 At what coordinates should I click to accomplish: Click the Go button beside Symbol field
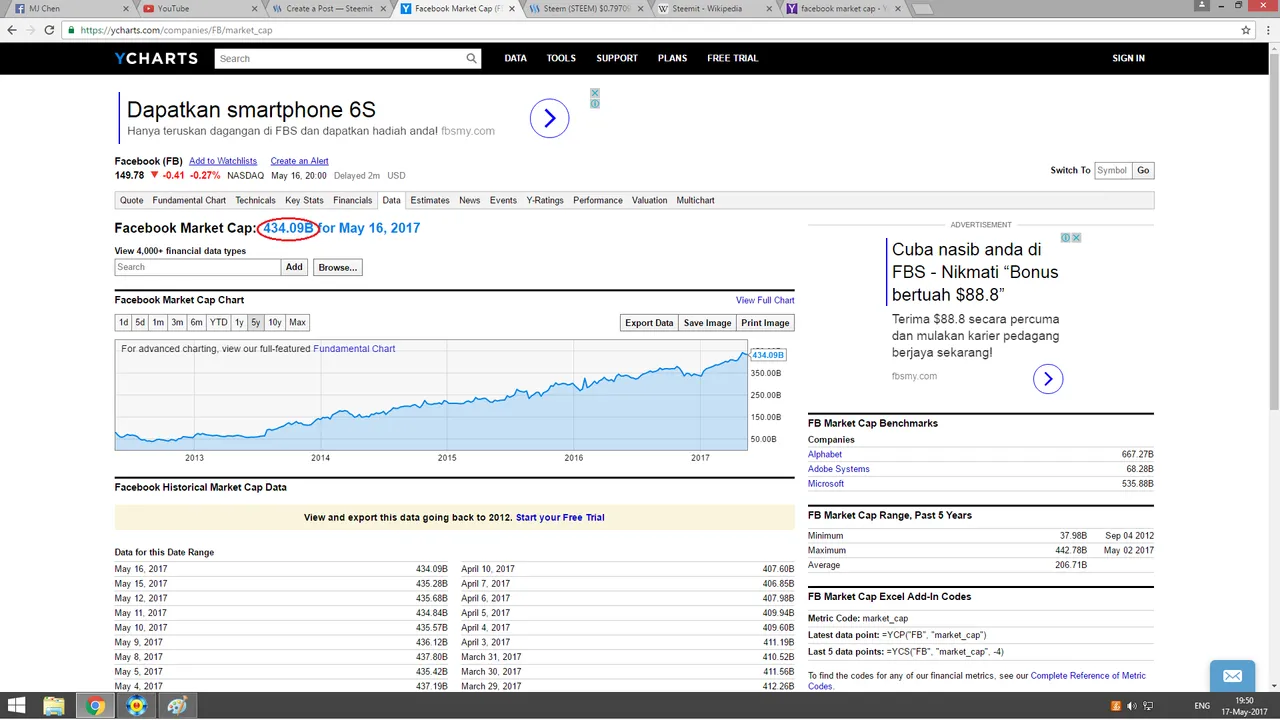click(1143, 170)
